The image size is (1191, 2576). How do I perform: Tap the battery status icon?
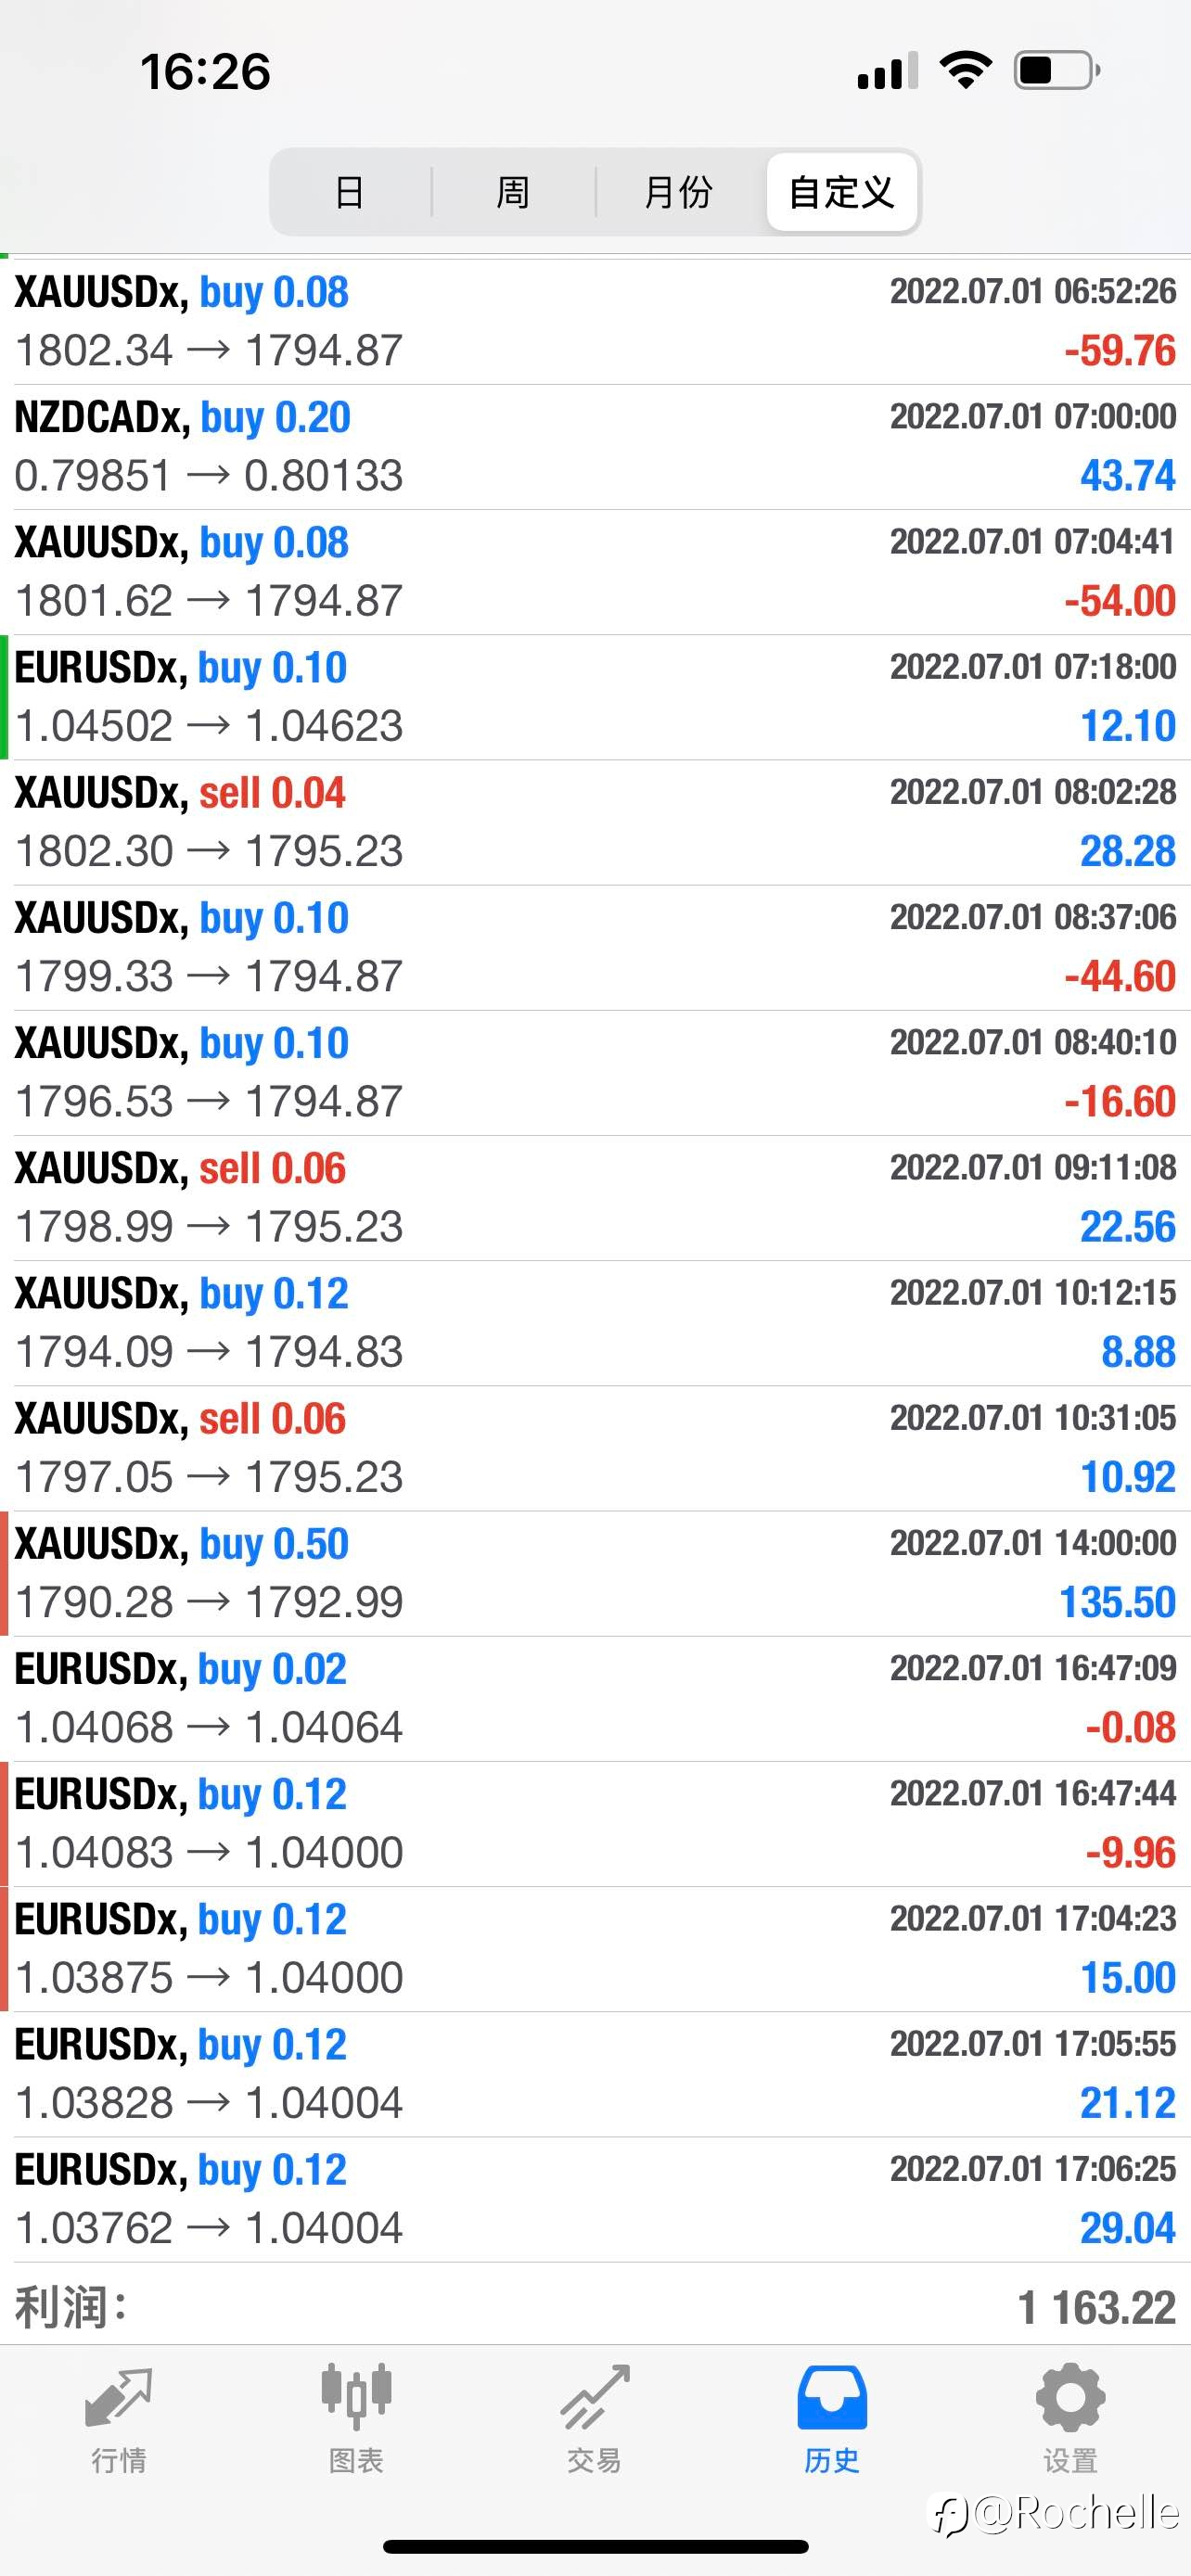(1058, 70)
